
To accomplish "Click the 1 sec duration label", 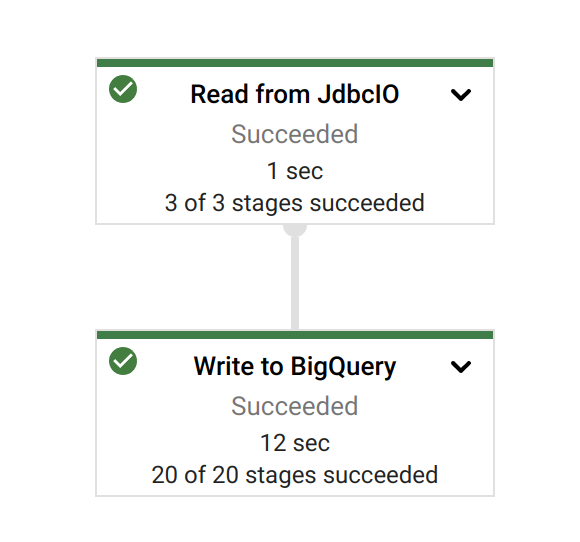I will [x=295, y=171].
